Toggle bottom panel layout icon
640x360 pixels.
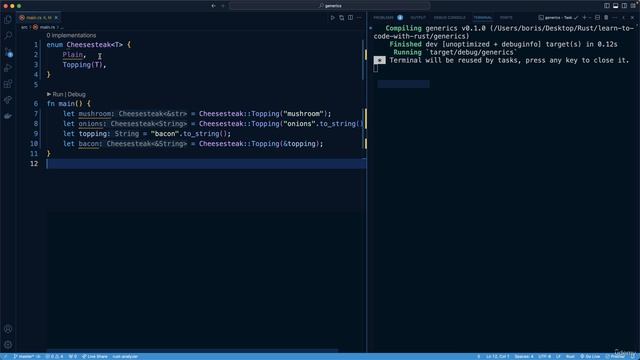click(616, 6)
